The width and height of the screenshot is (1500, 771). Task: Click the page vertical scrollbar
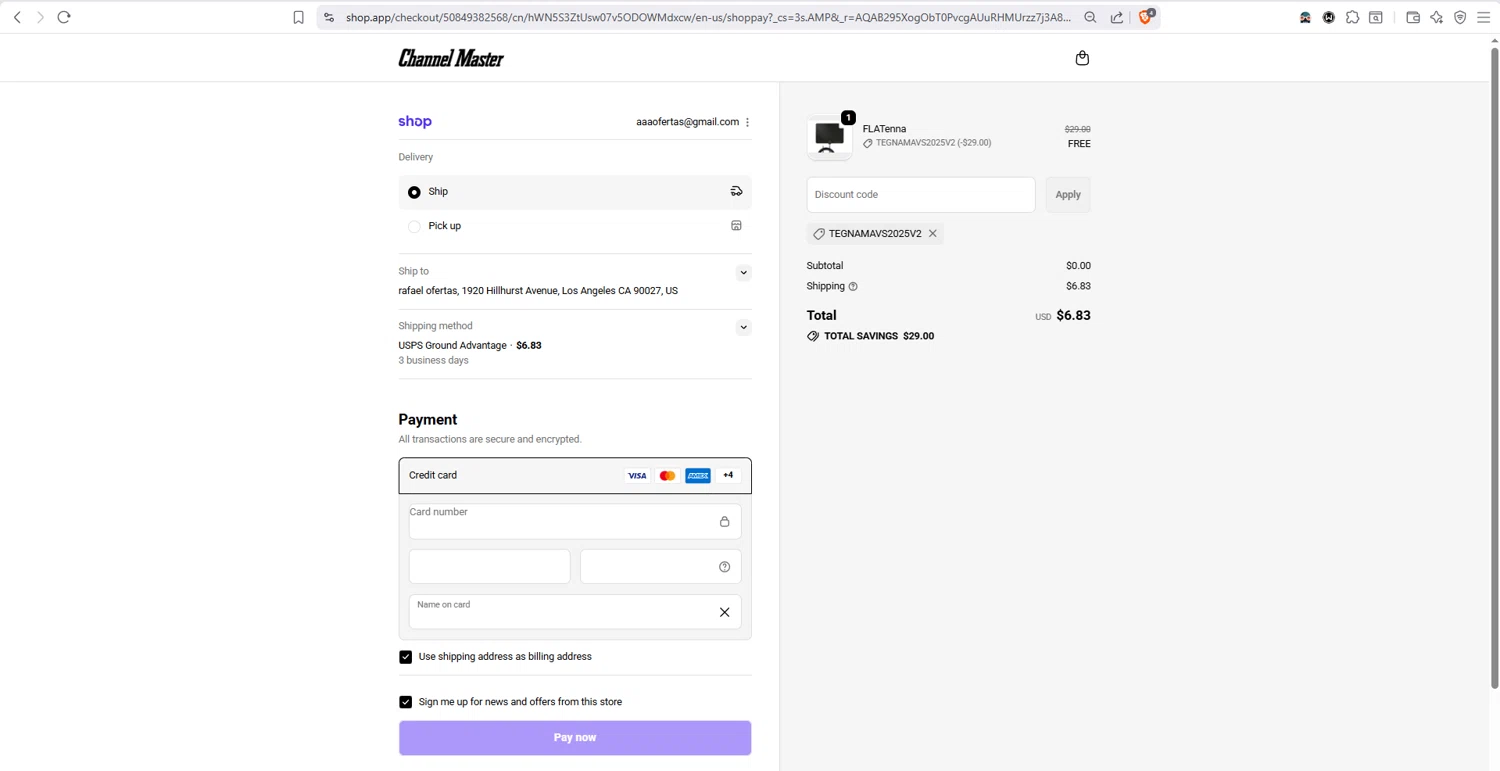pos(1495,367)
